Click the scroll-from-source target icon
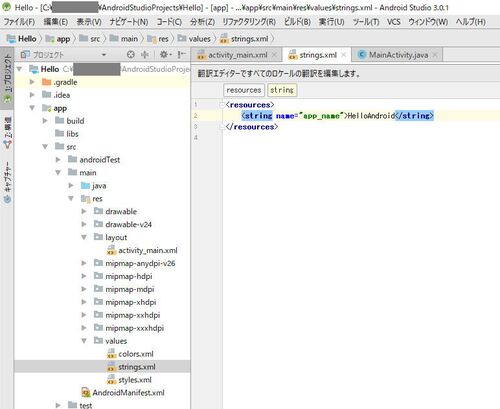The height and width of the screenshot is (409, 500). pos(131,54)
